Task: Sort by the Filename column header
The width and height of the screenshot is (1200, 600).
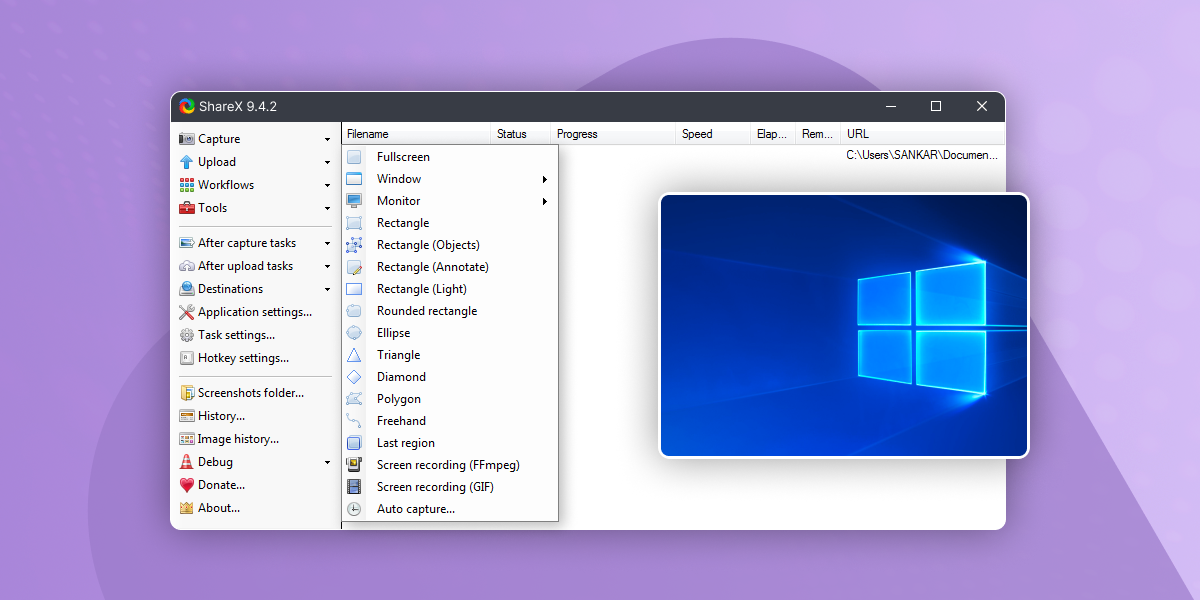Action: (416, 134)
